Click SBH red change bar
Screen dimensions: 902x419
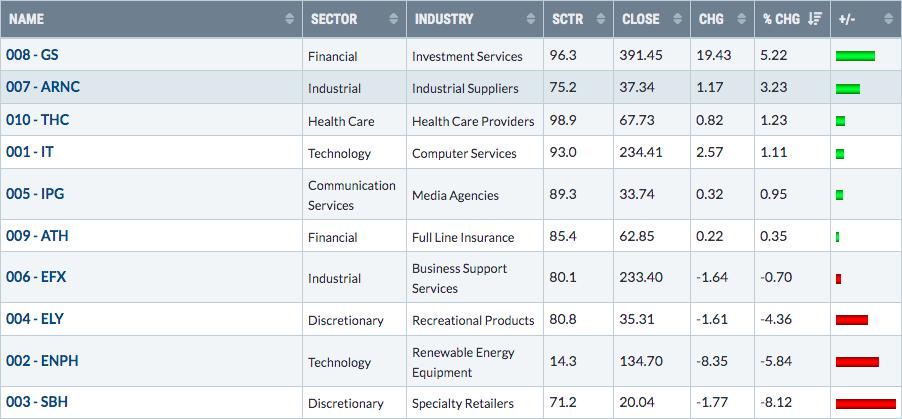[x=866, y=403]
